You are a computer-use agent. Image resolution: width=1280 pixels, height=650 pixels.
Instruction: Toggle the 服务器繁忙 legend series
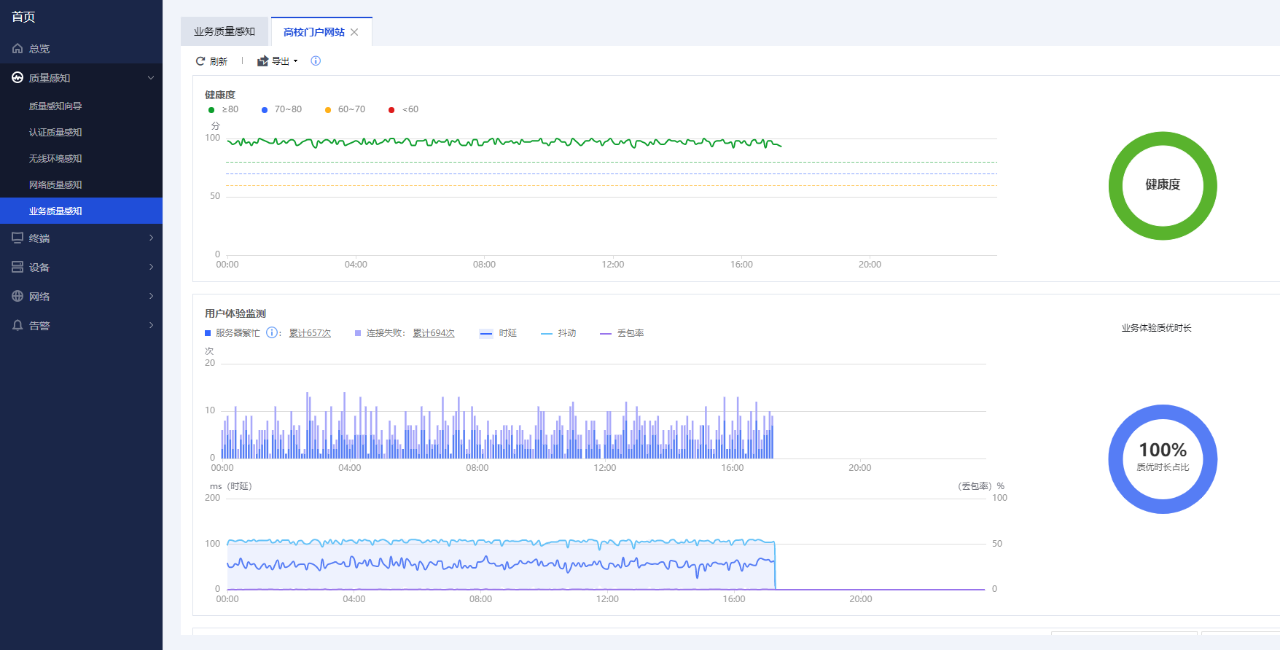(x=232, y=333)
